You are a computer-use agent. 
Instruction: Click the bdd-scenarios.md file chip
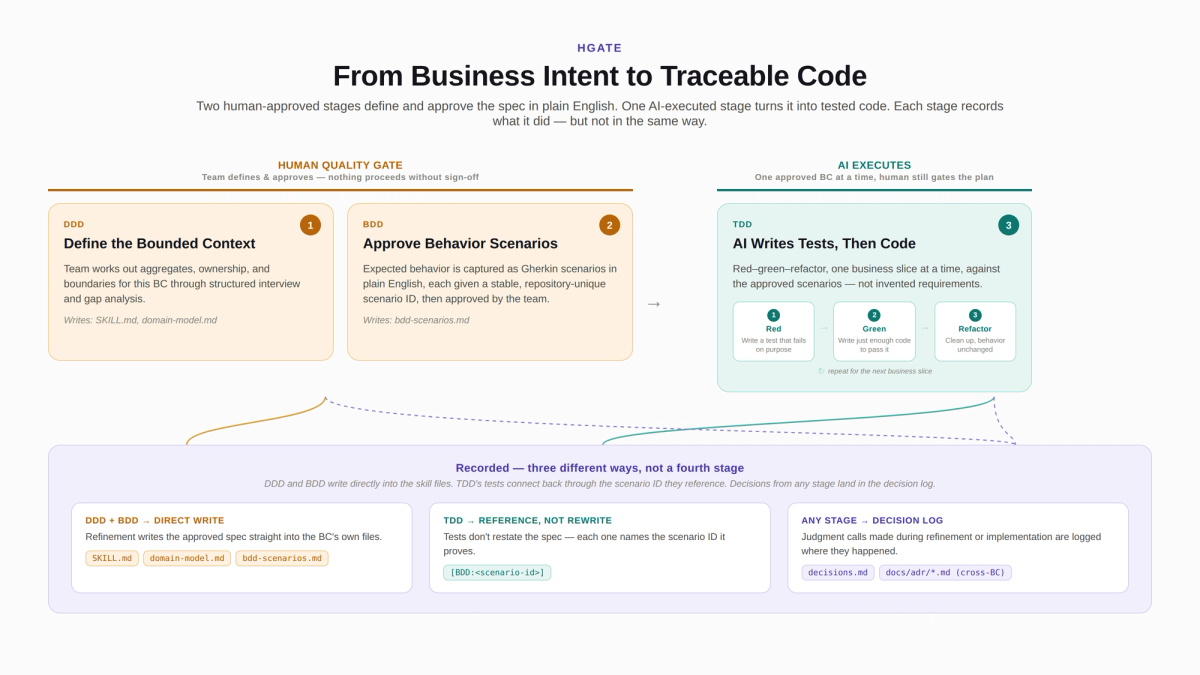[282, 558]
